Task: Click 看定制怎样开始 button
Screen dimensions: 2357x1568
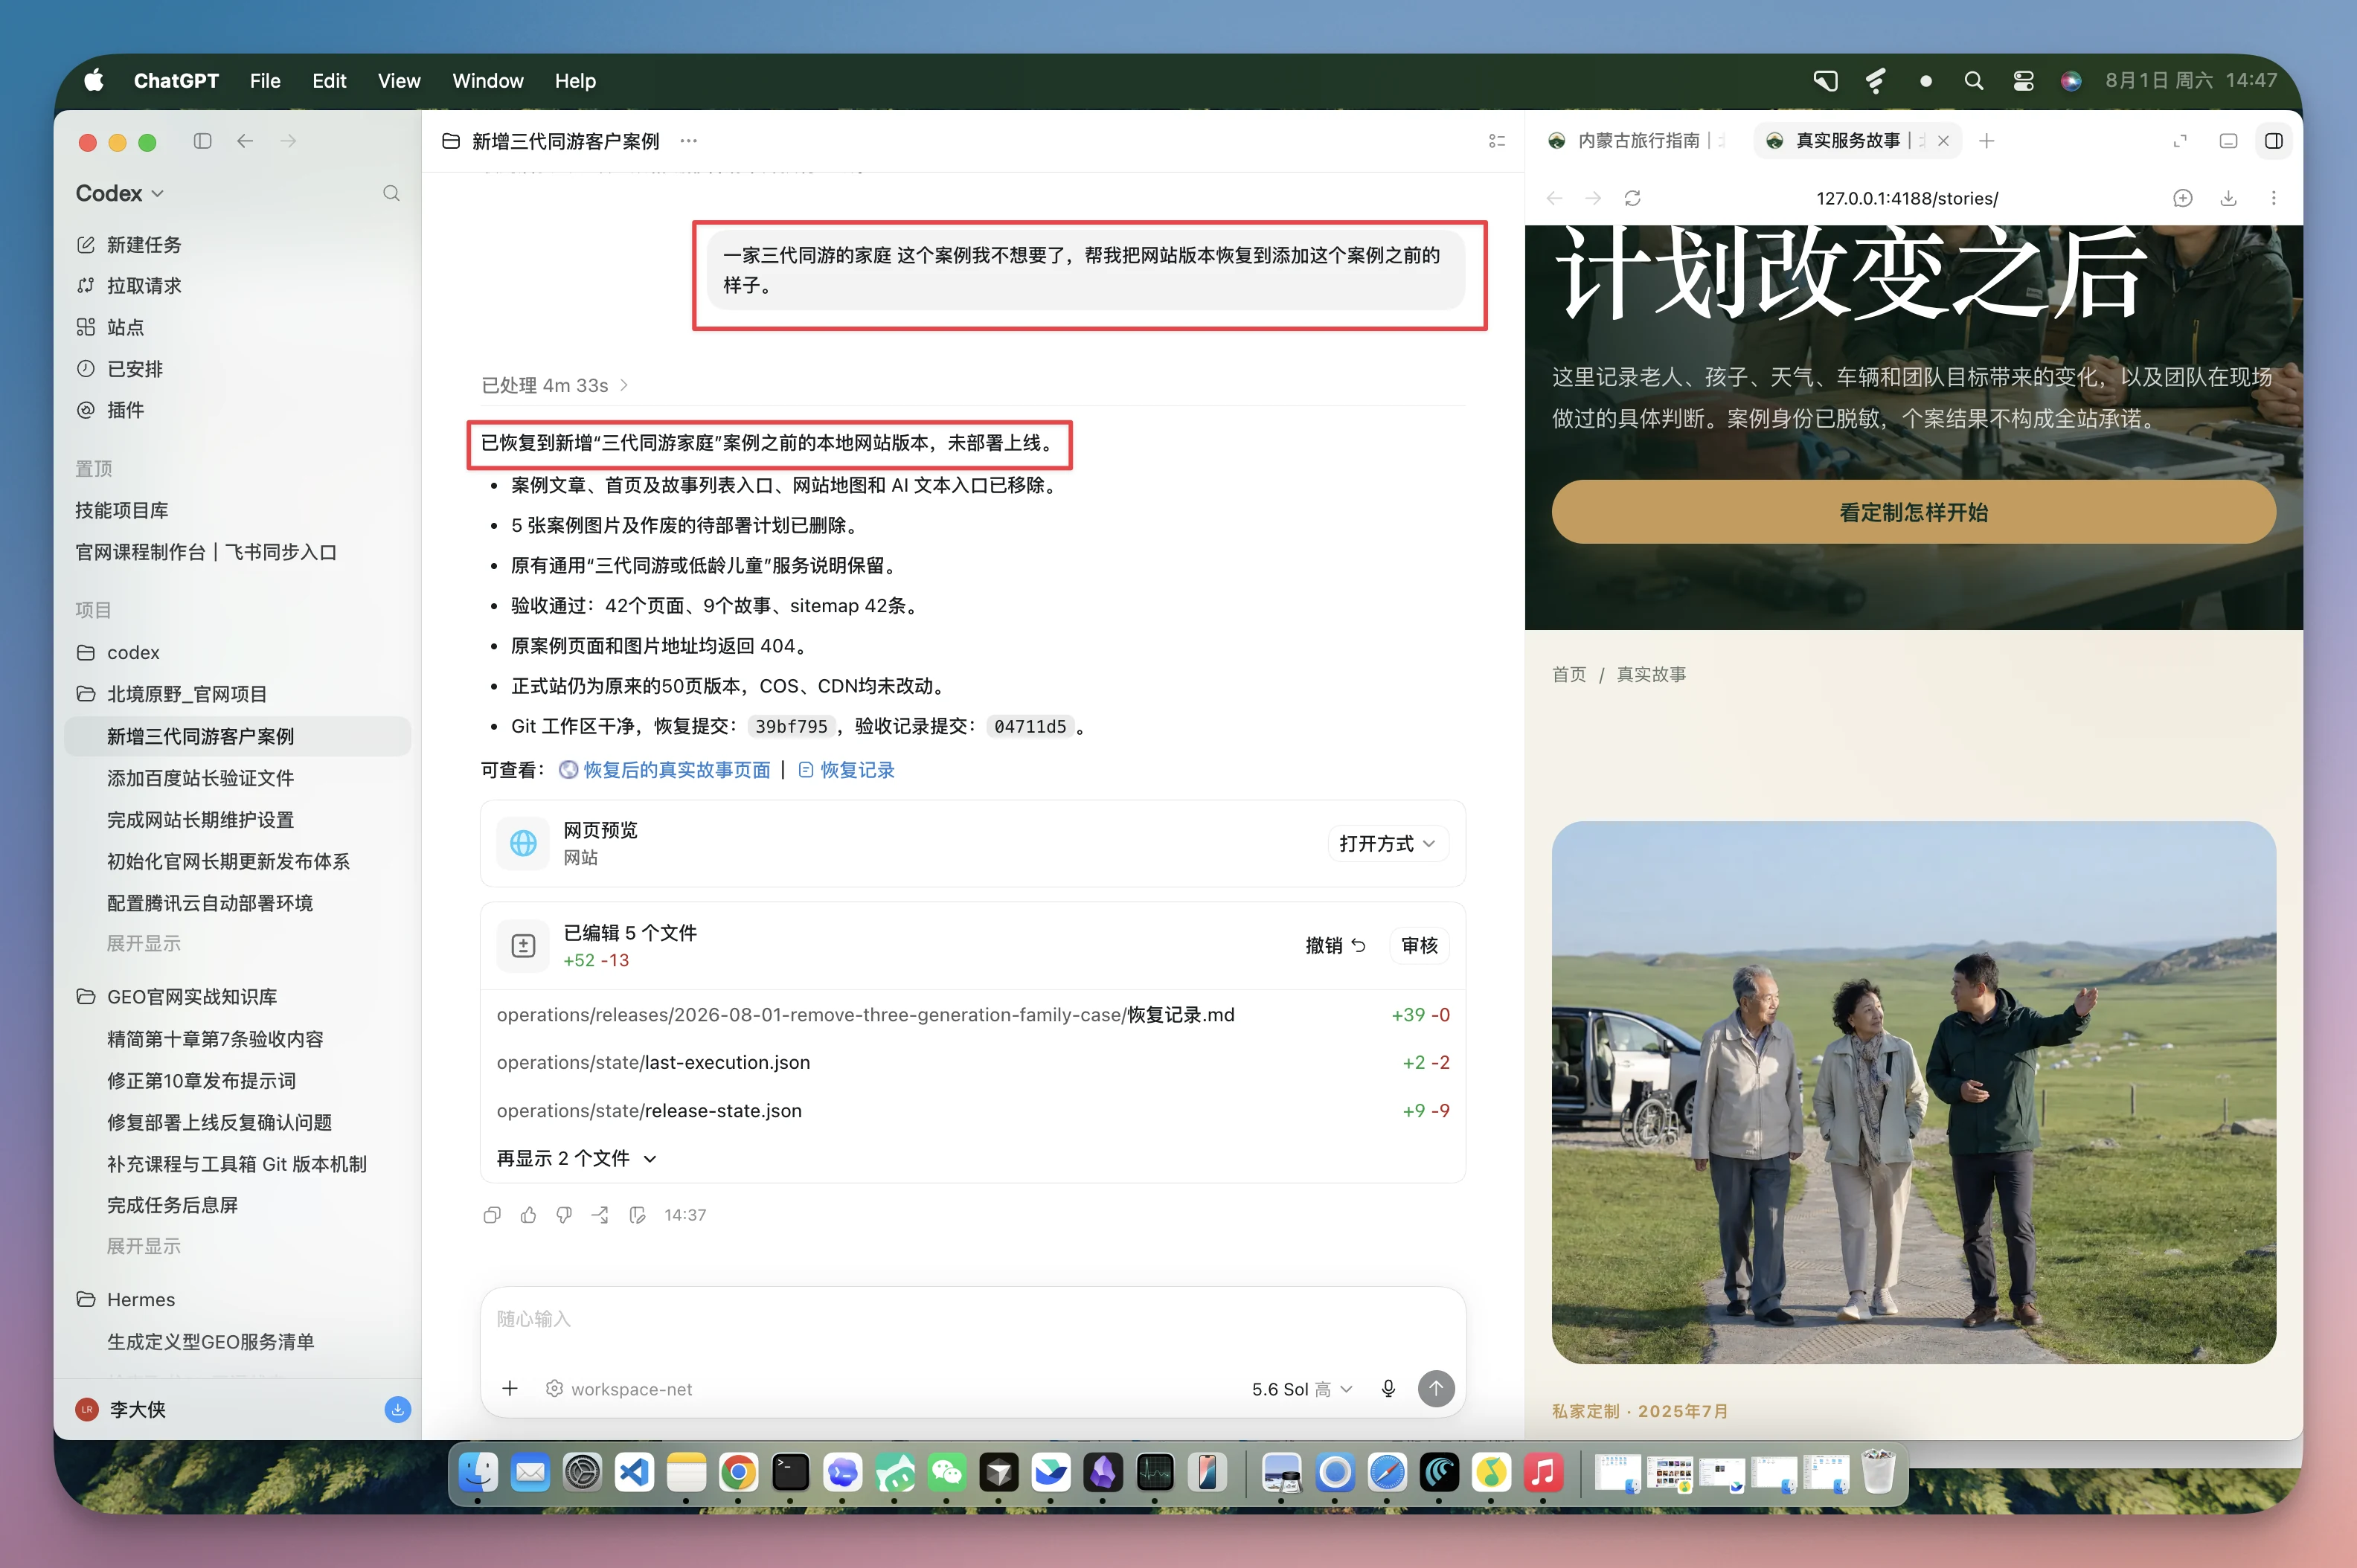Action: tap(1913, 512)
